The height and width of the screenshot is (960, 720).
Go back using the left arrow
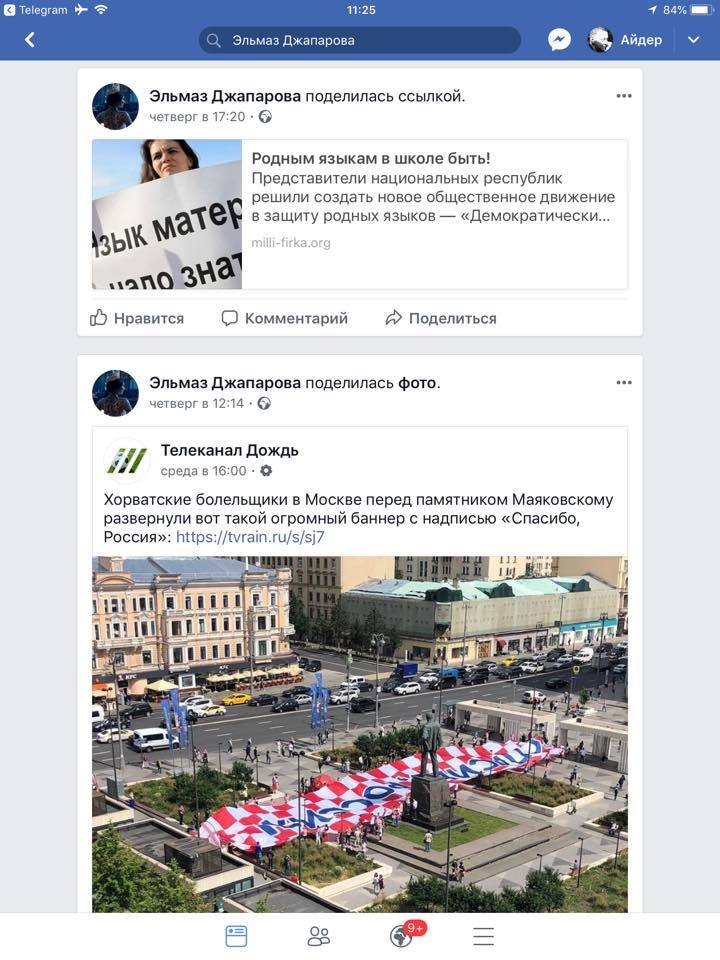29,40
